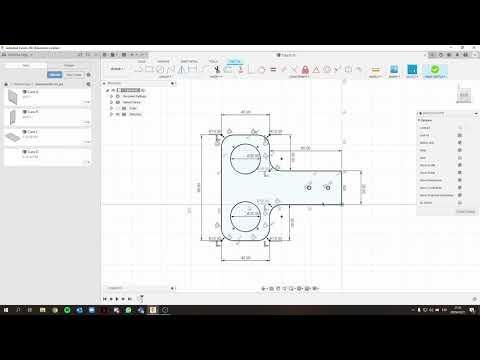Switch to the Surface tab

coord(163,61)
